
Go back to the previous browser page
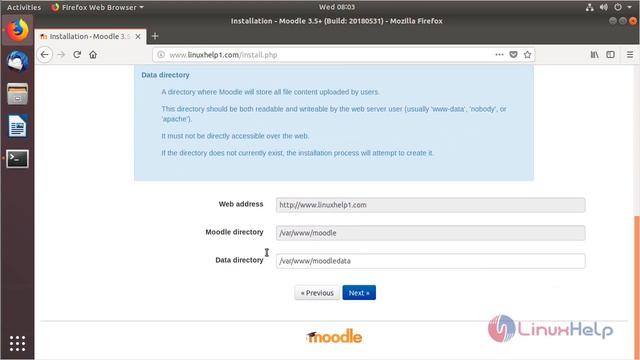tap(44, 55)
